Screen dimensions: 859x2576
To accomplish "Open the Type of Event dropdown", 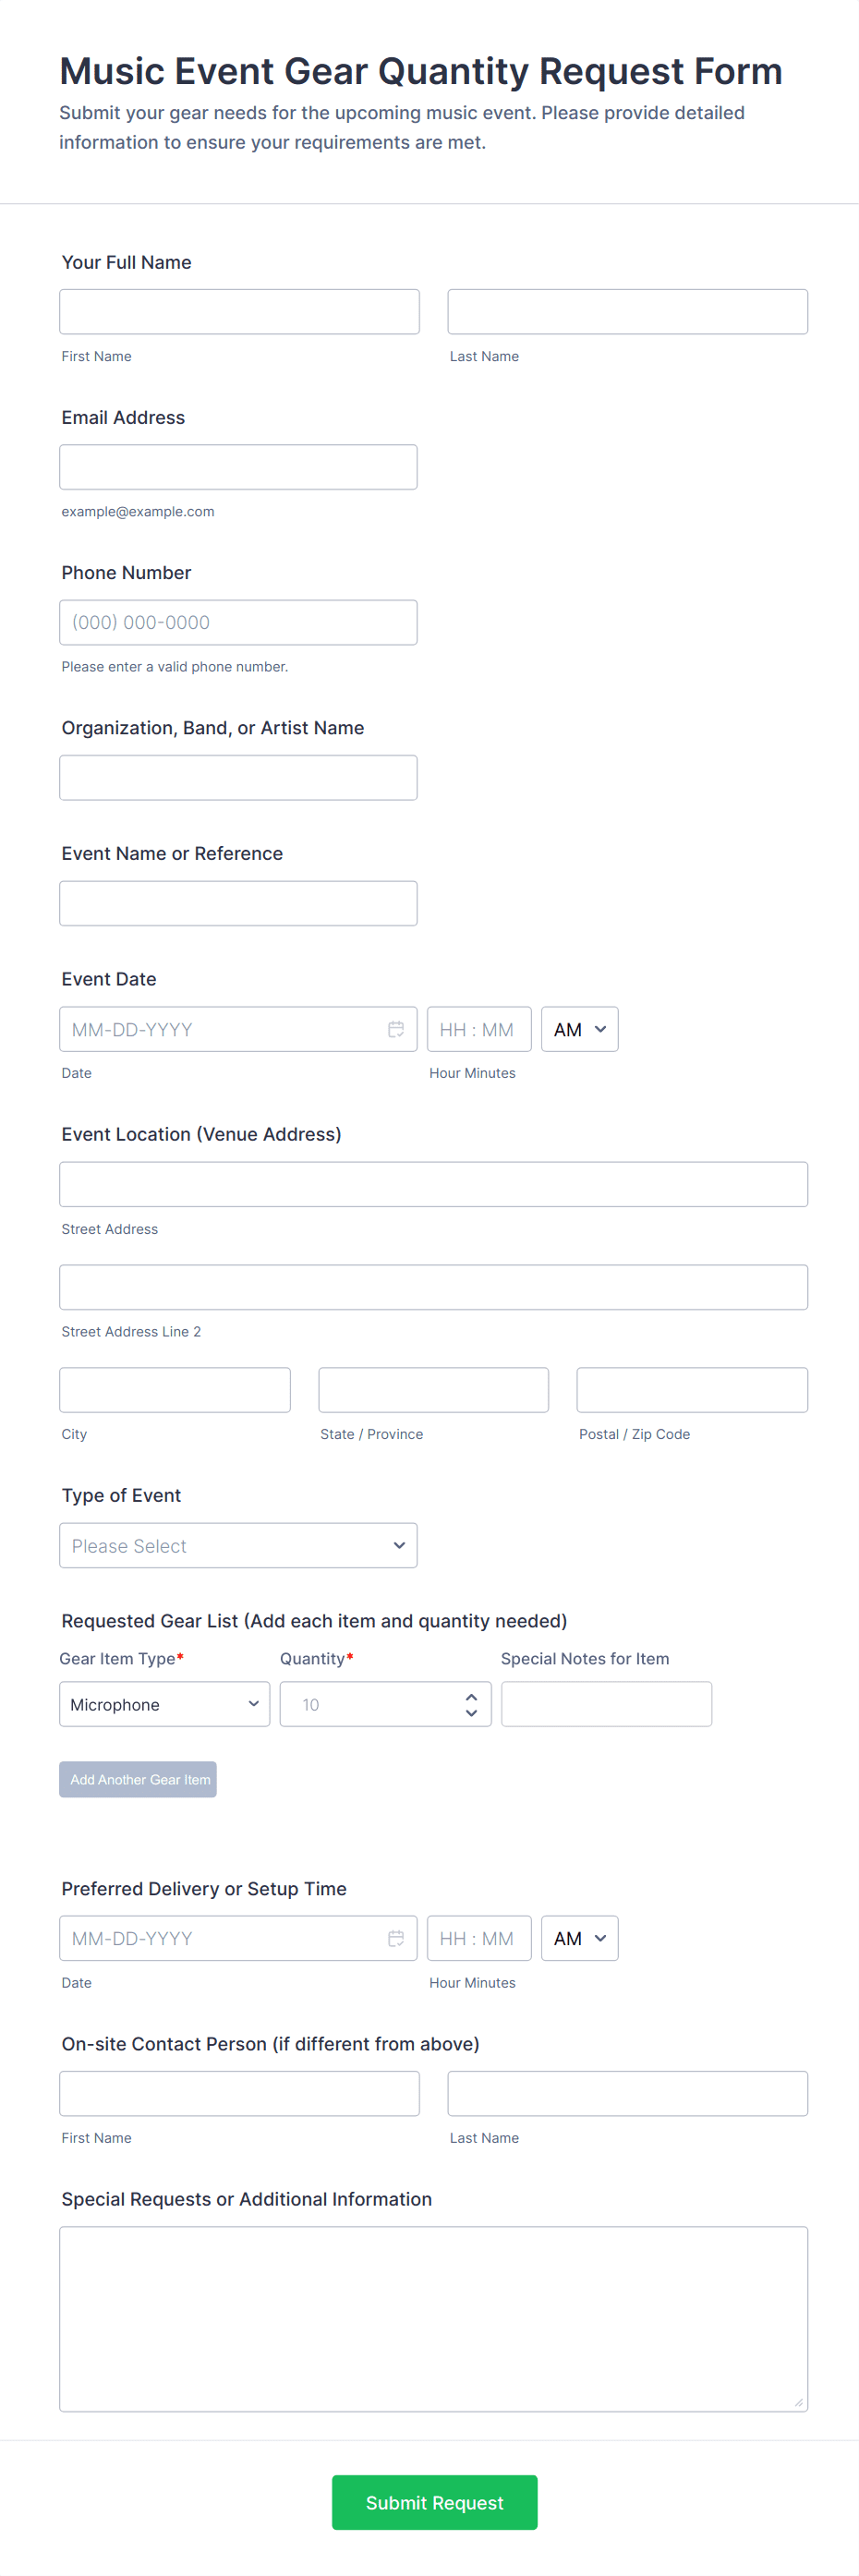I will (238, 1545).
